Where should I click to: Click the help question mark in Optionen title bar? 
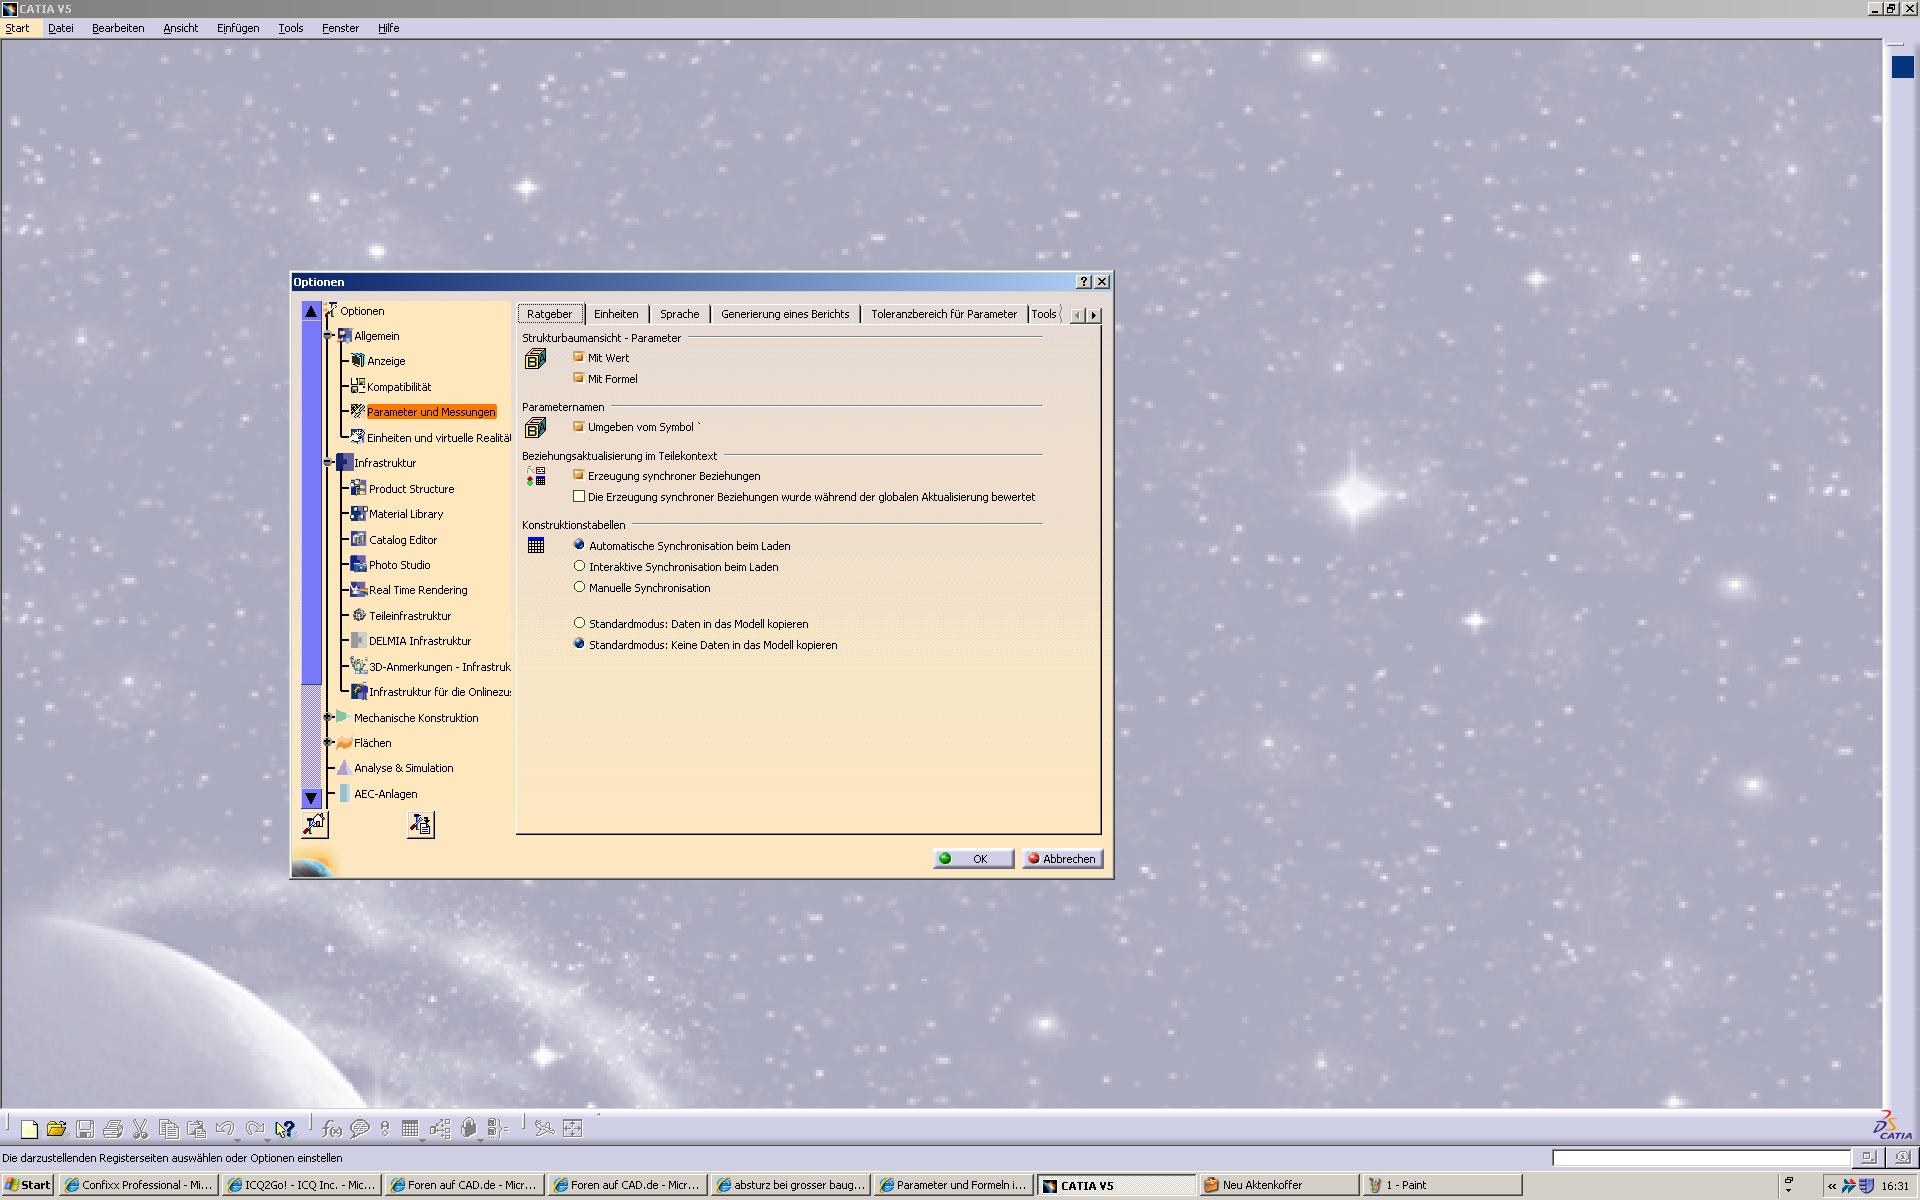coord(1084,282)
